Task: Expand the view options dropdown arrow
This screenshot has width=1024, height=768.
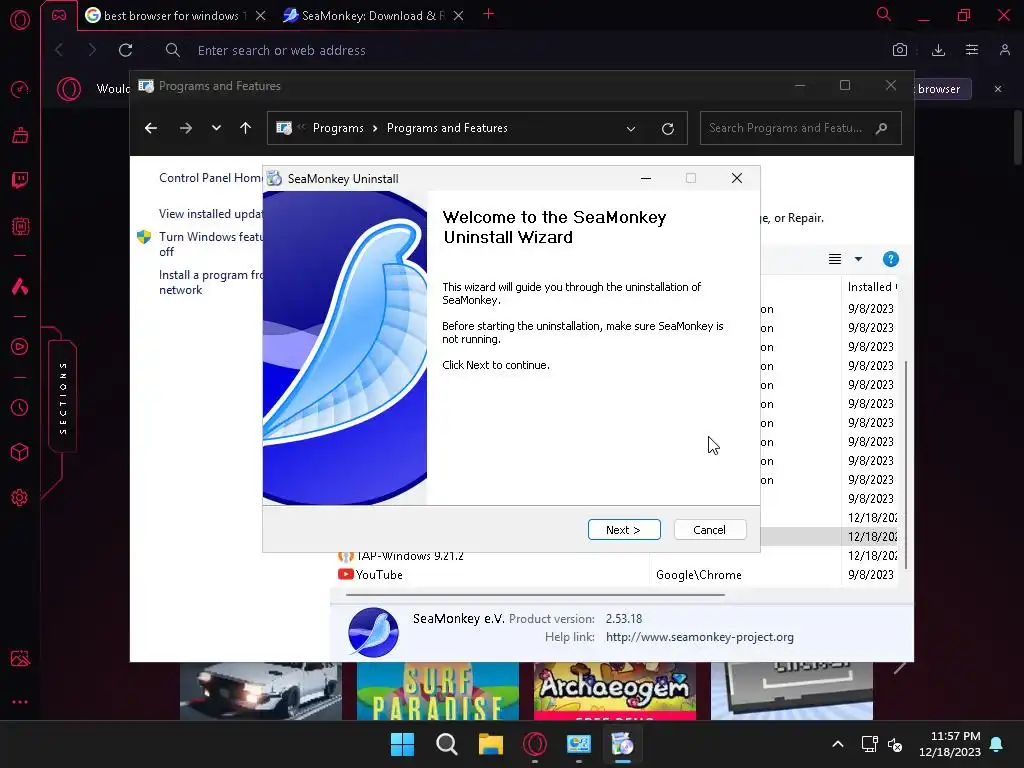Action: (x=858, y=259)
